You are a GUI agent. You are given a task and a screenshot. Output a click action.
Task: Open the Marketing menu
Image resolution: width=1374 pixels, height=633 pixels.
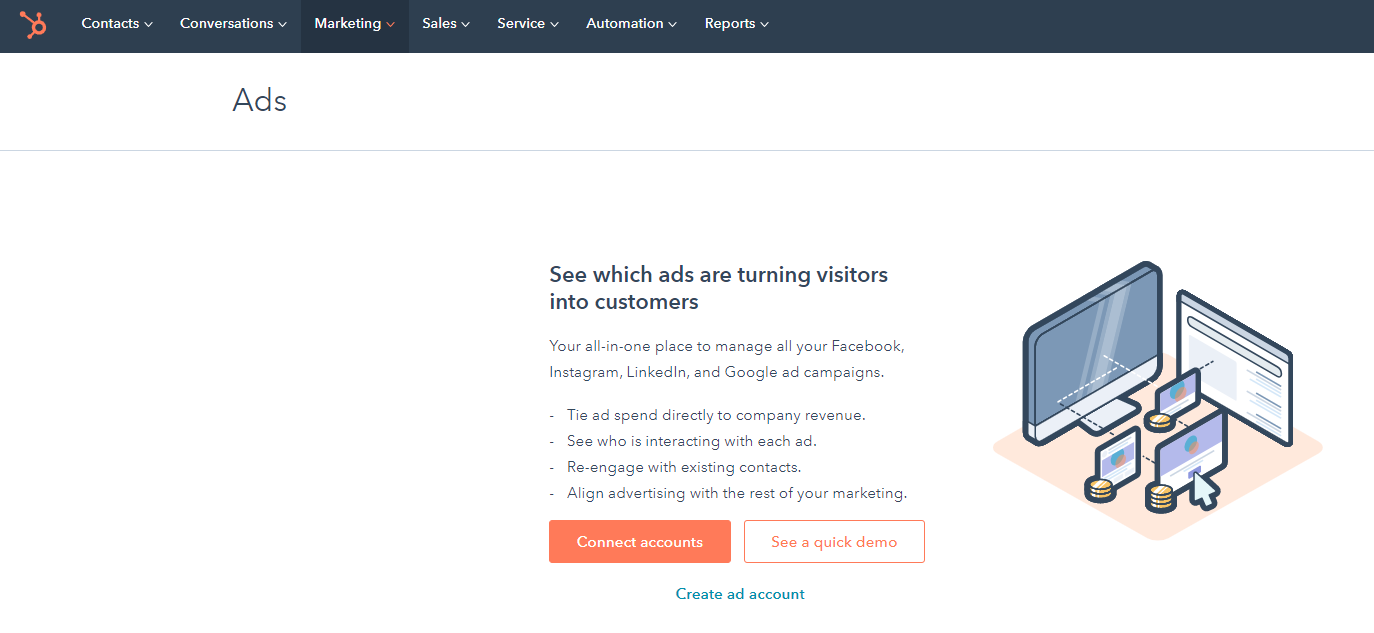(x=354, y=24)
